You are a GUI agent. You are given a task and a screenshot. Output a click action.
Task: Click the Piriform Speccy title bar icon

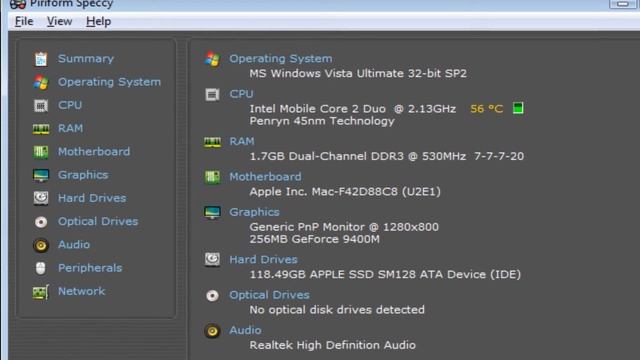click(x=18, y=4)
